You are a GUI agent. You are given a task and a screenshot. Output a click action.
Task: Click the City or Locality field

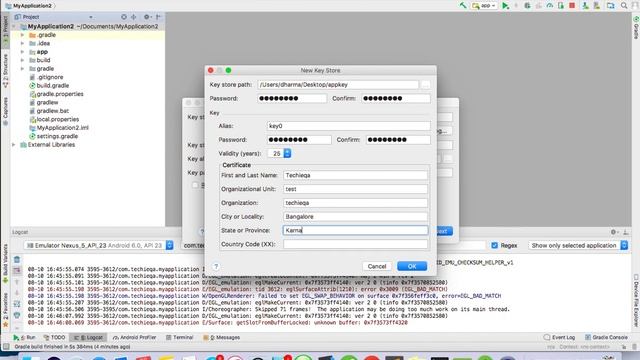coord(355,217)
